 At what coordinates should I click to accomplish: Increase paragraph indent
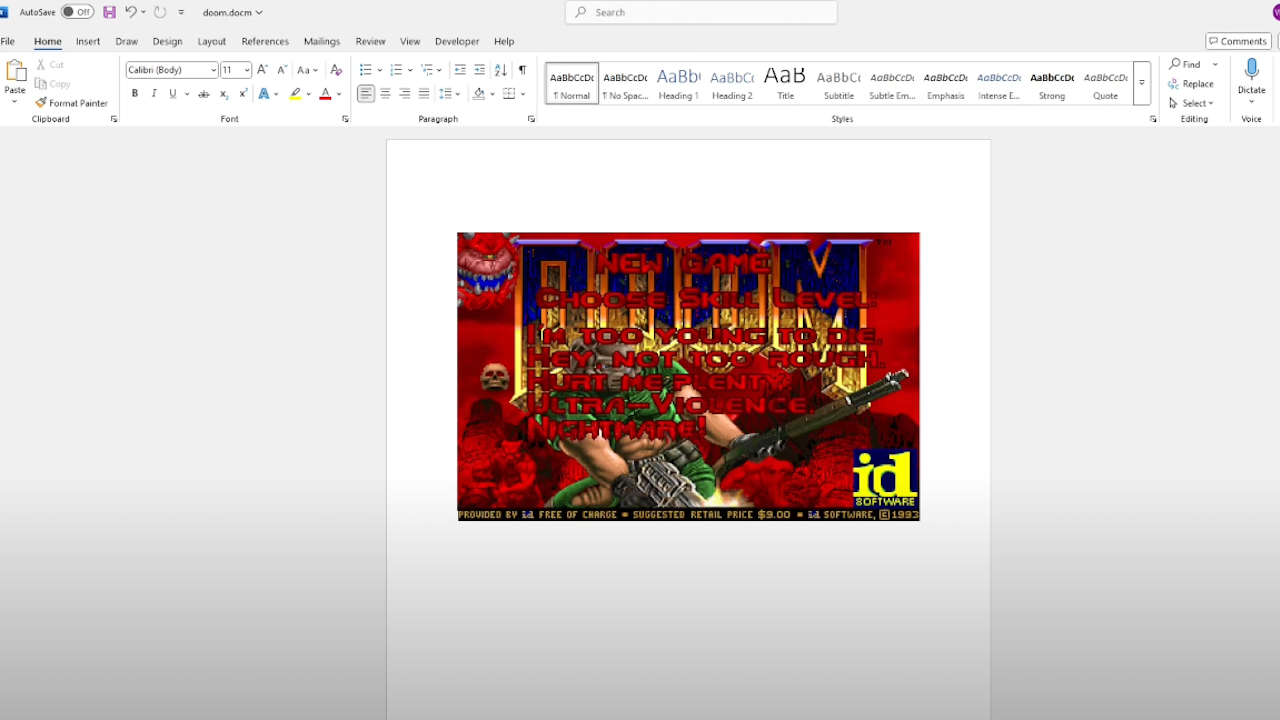(480, 70)
